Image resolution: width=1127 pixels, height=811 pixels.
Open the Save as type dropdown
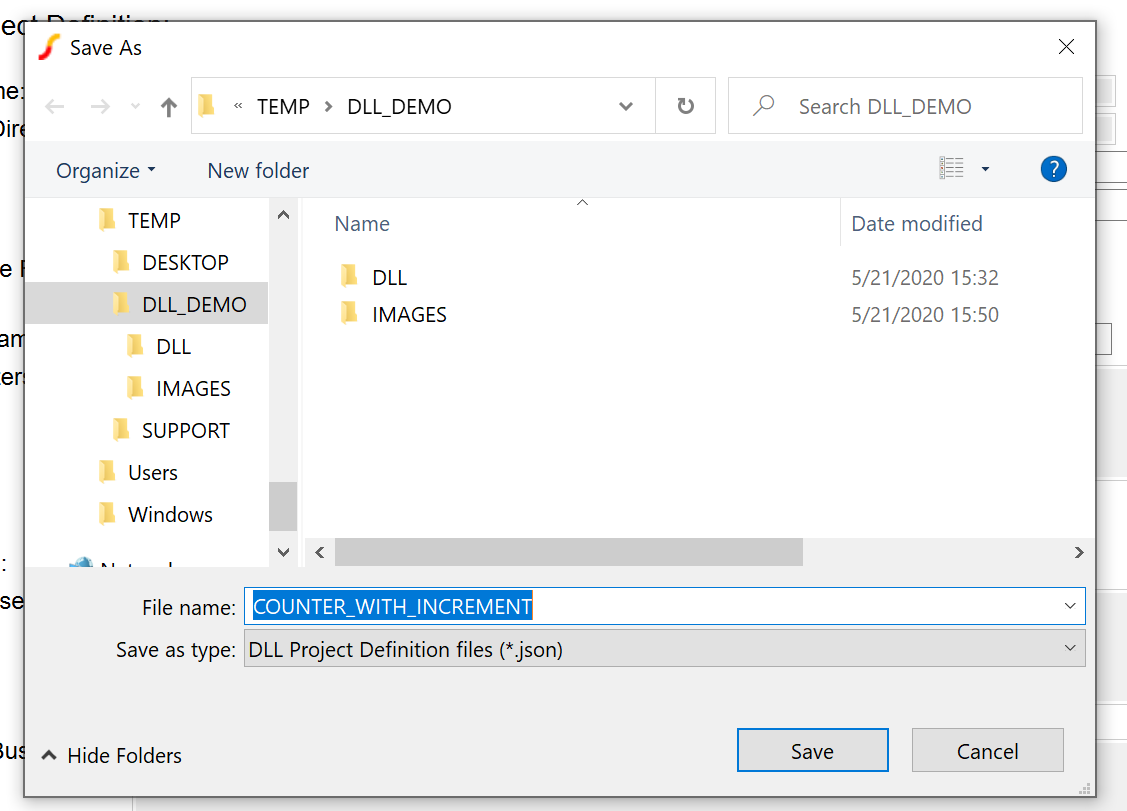1070,649
